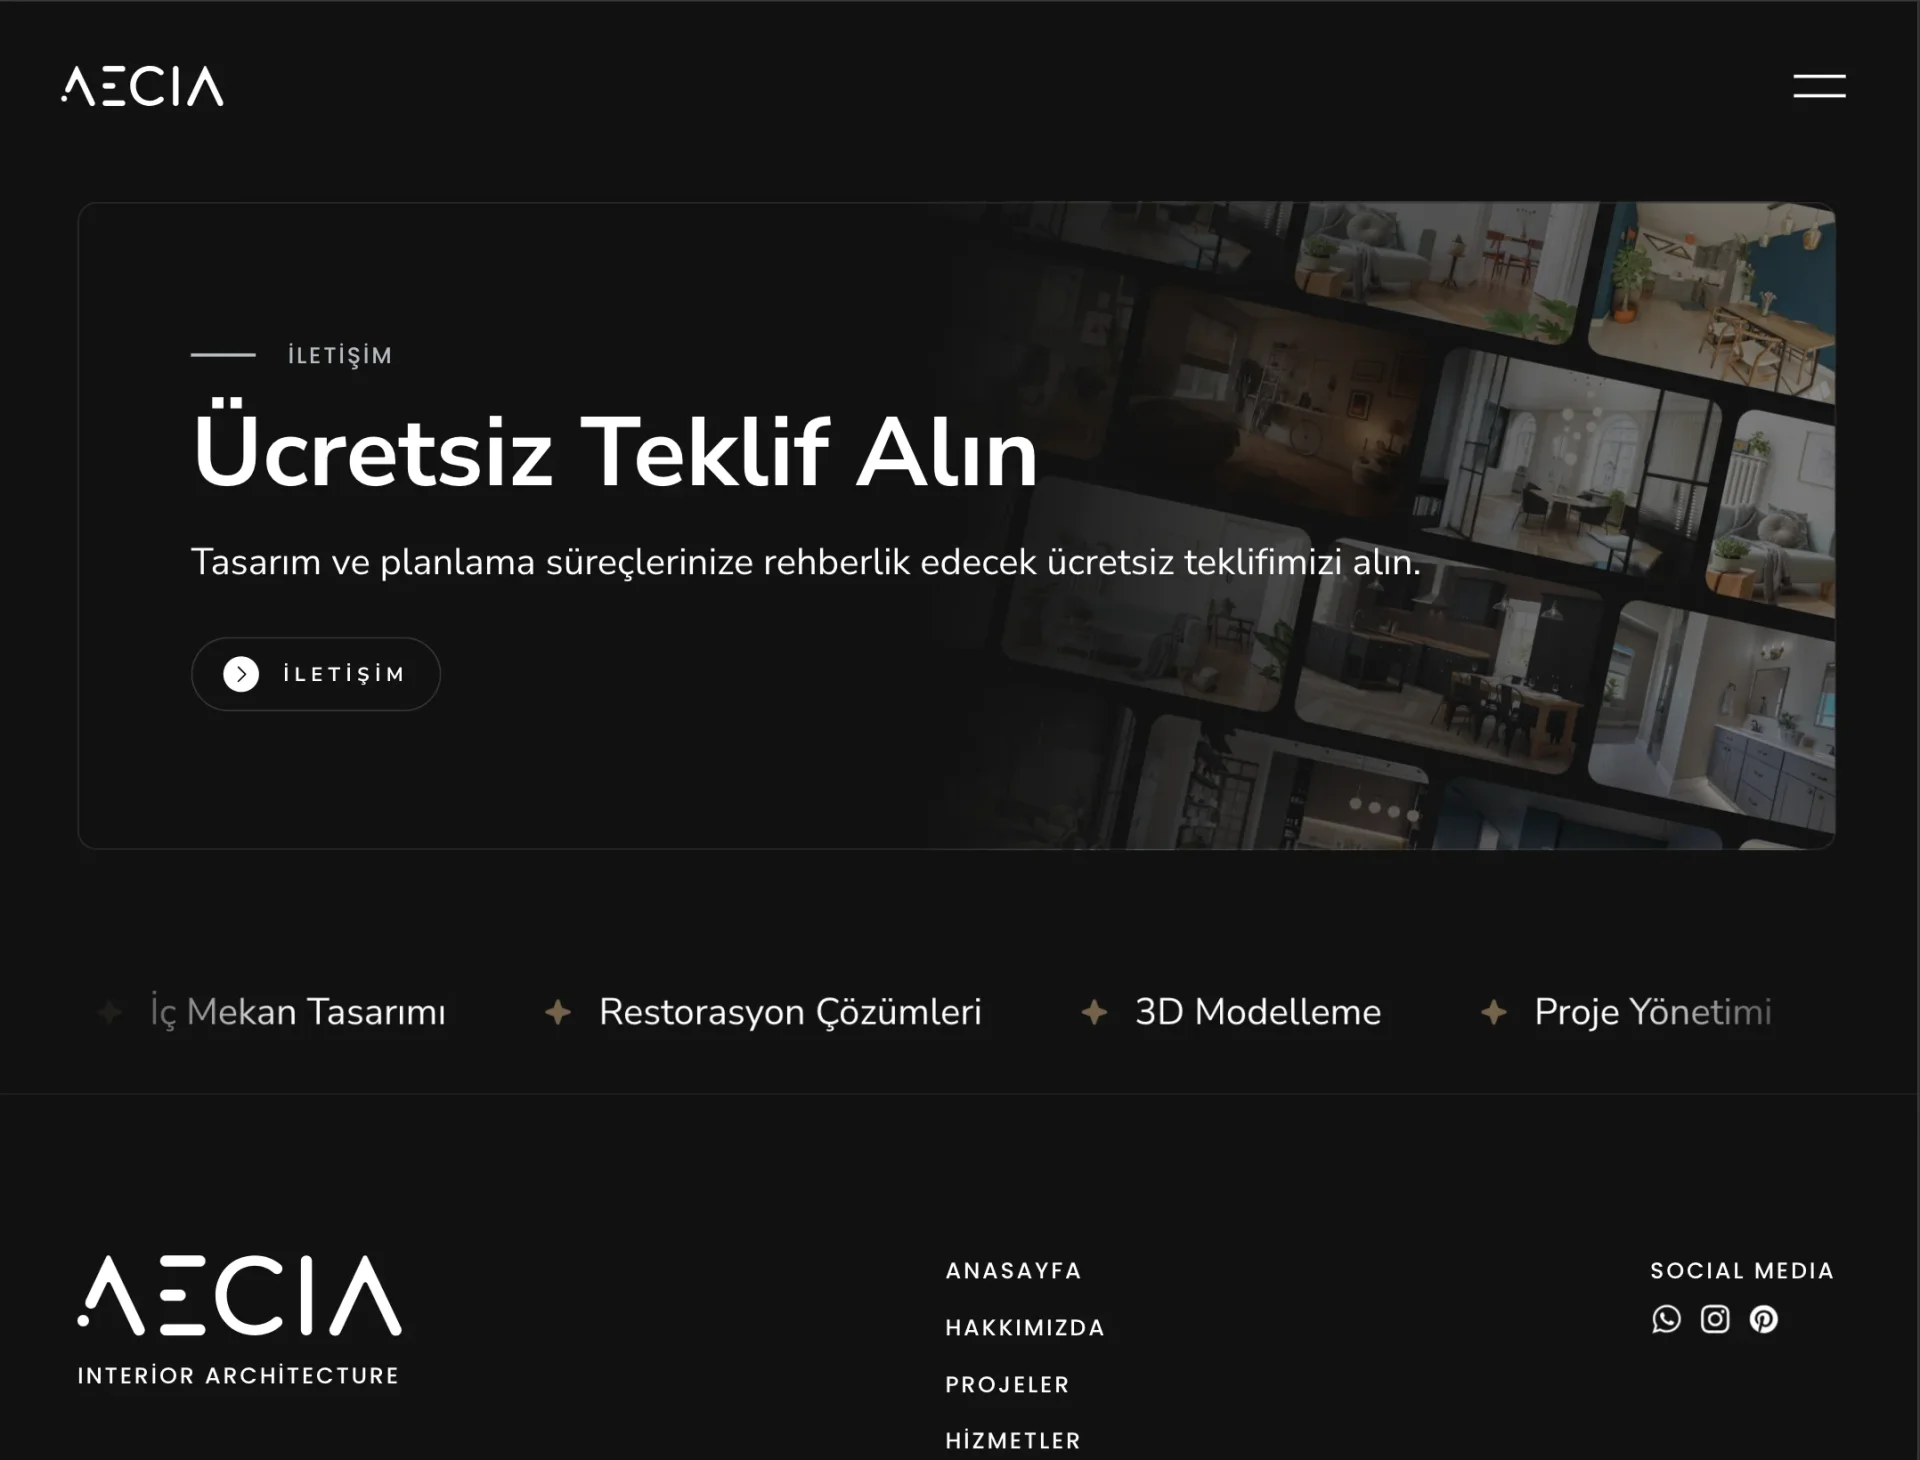Click 'İç Mekan Tasarımı' marquee text
This screenshot has width=1920, height=1460.
point(298,1012)
